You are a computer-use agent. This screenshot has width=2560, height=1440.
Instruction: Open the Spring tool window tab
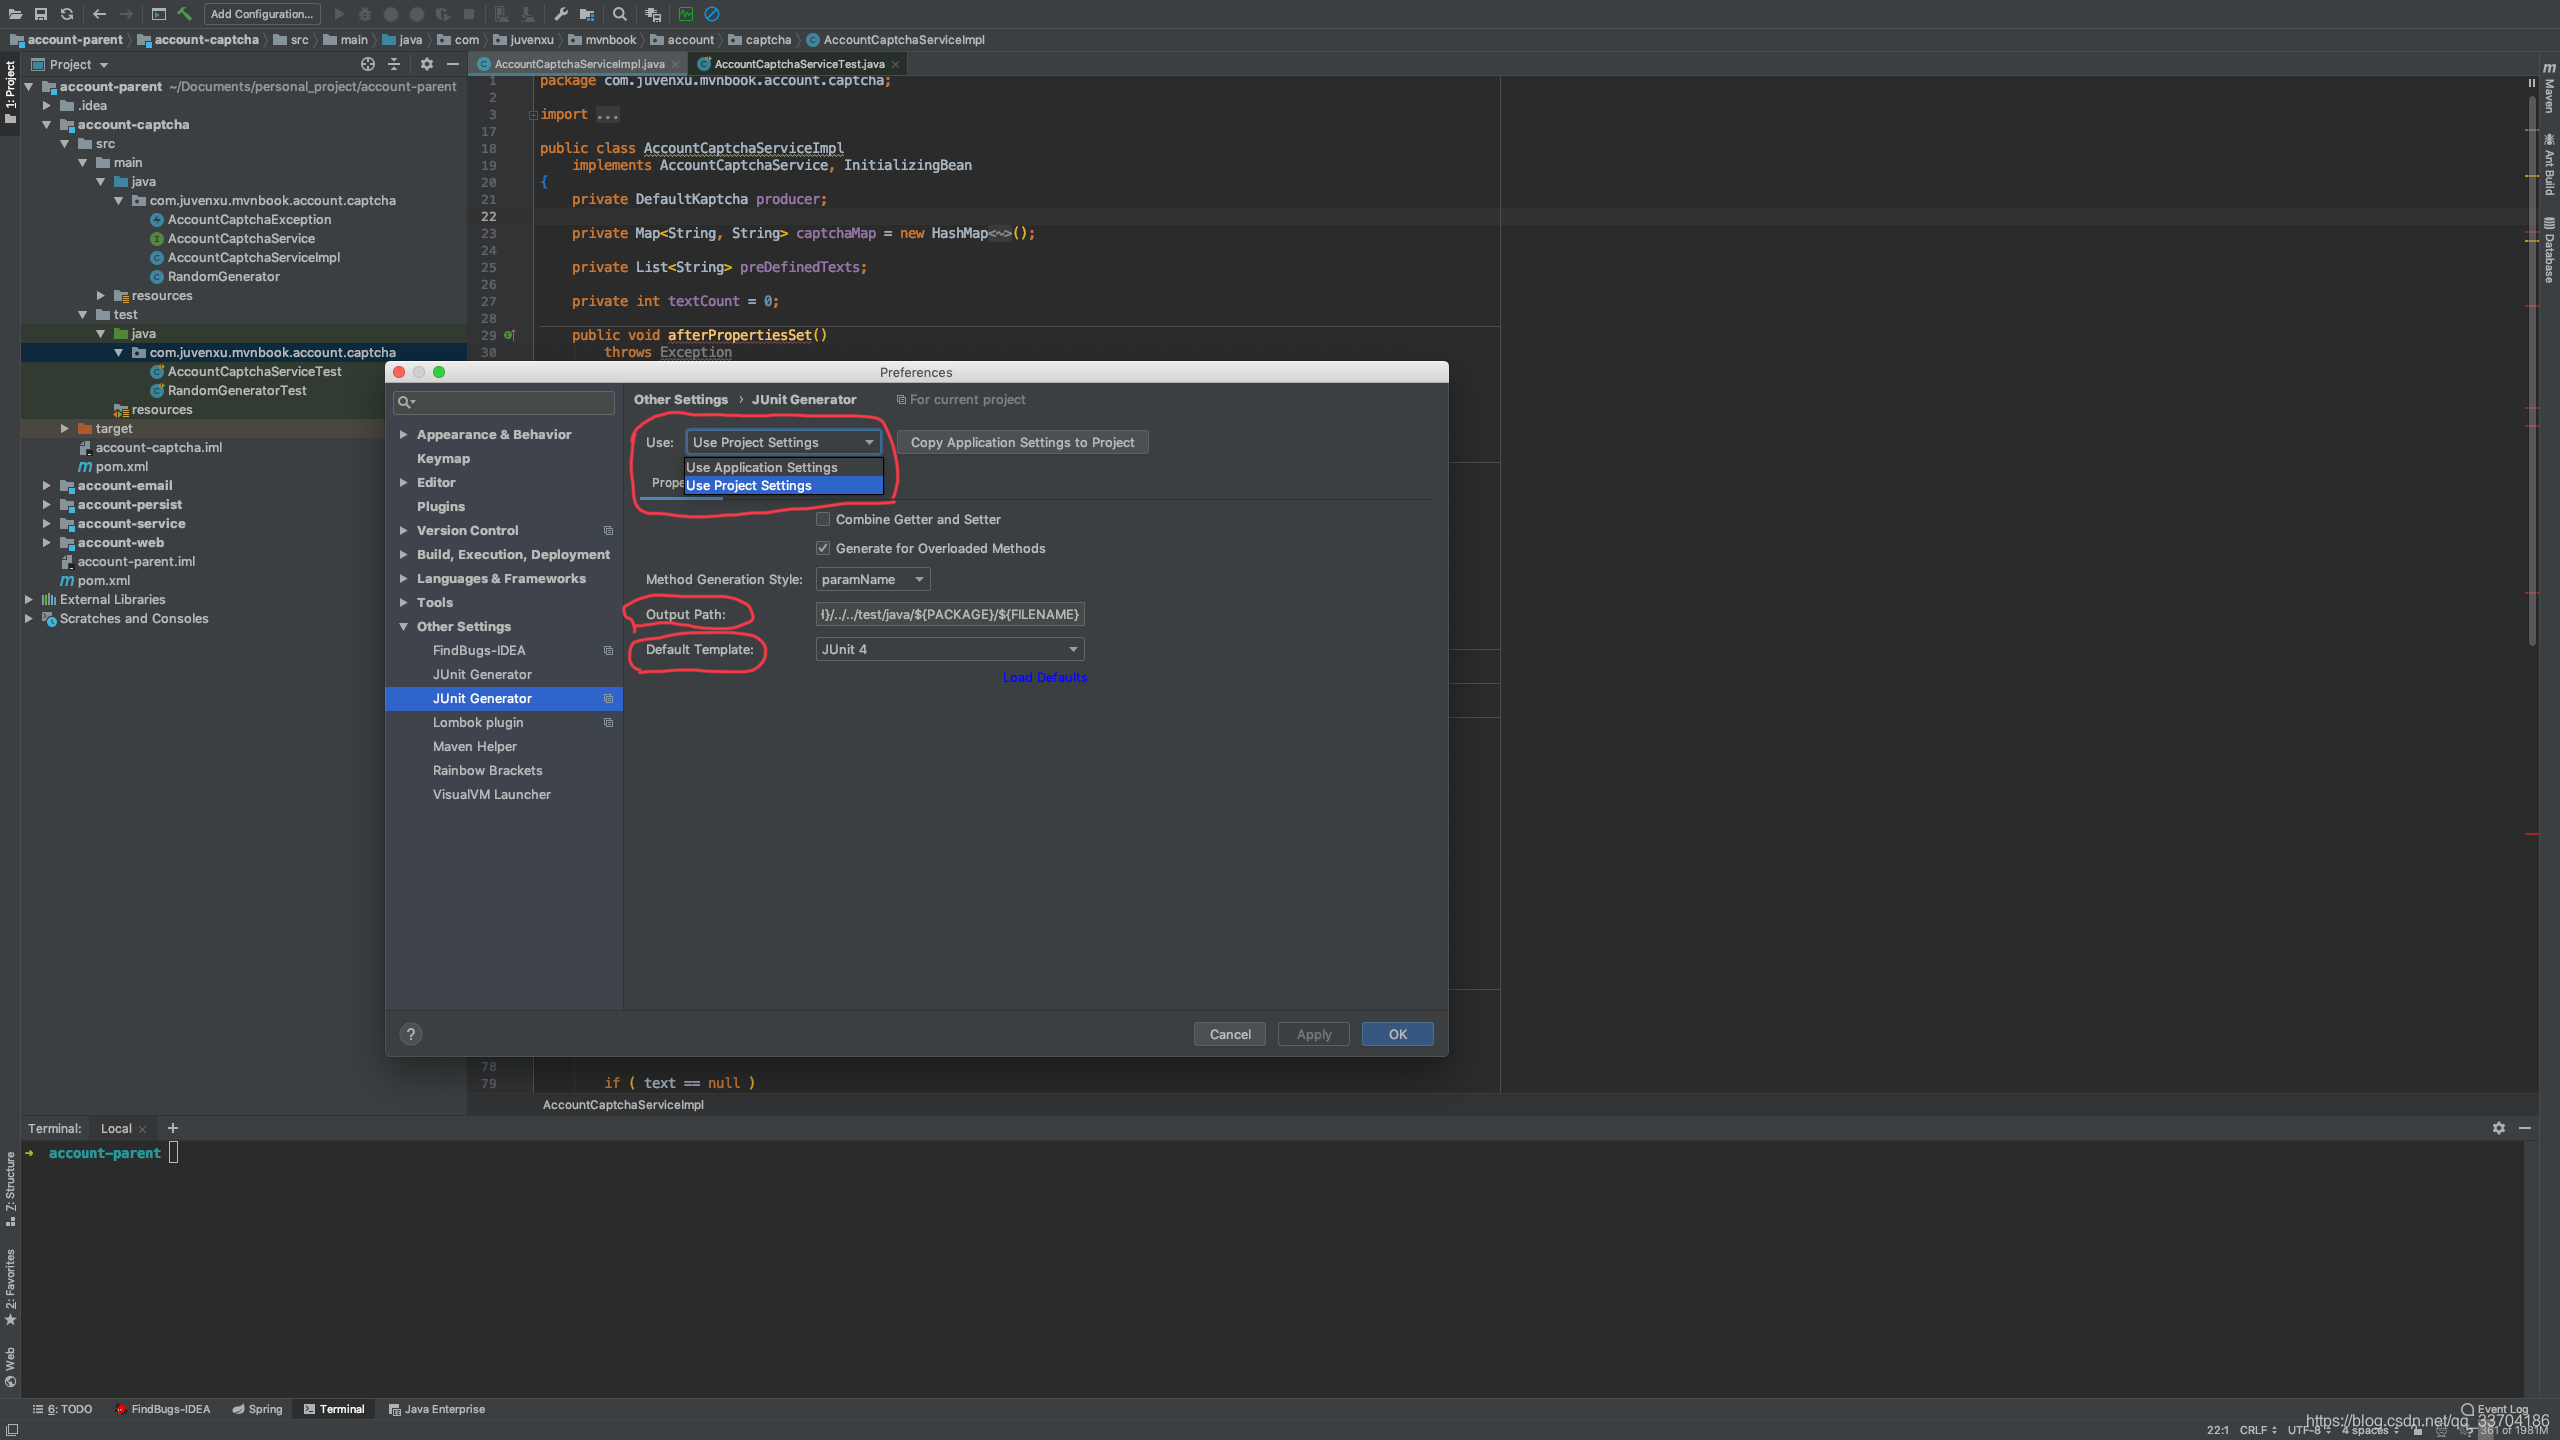tap(257, 1409)
